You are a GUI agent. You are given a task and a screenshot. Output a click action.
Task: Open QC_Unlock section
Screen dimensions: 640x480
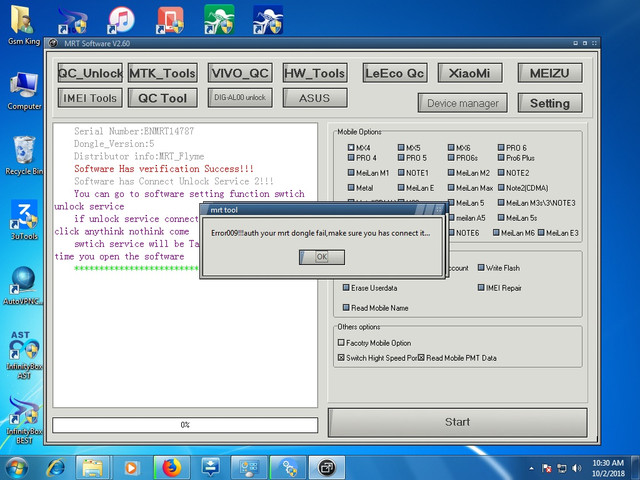tap(90, 73)
